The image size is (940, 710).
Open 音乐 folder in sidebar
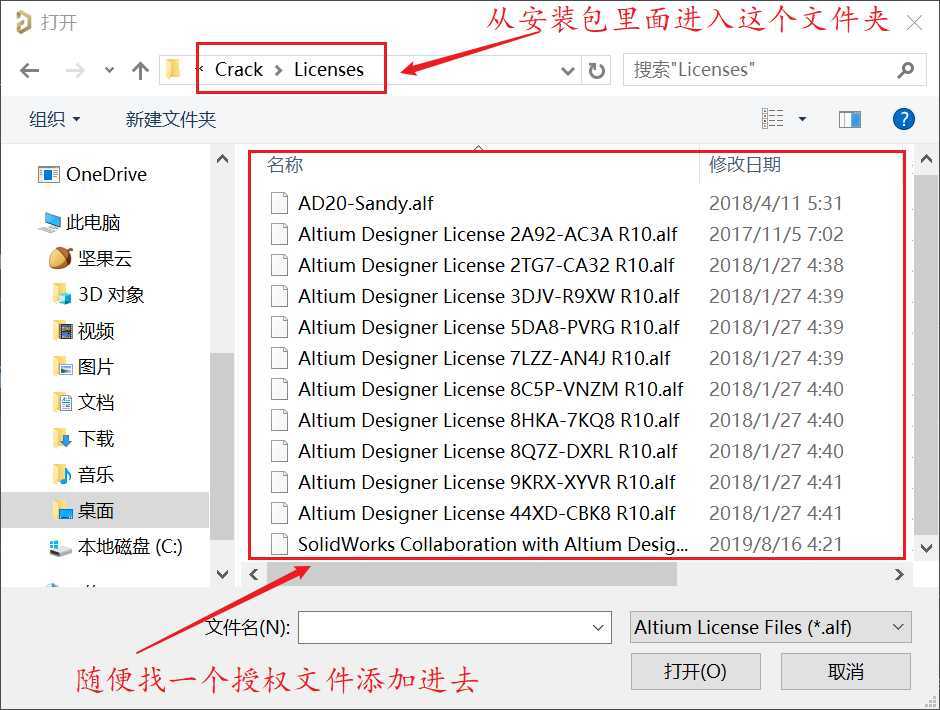(x=84, y=474)
